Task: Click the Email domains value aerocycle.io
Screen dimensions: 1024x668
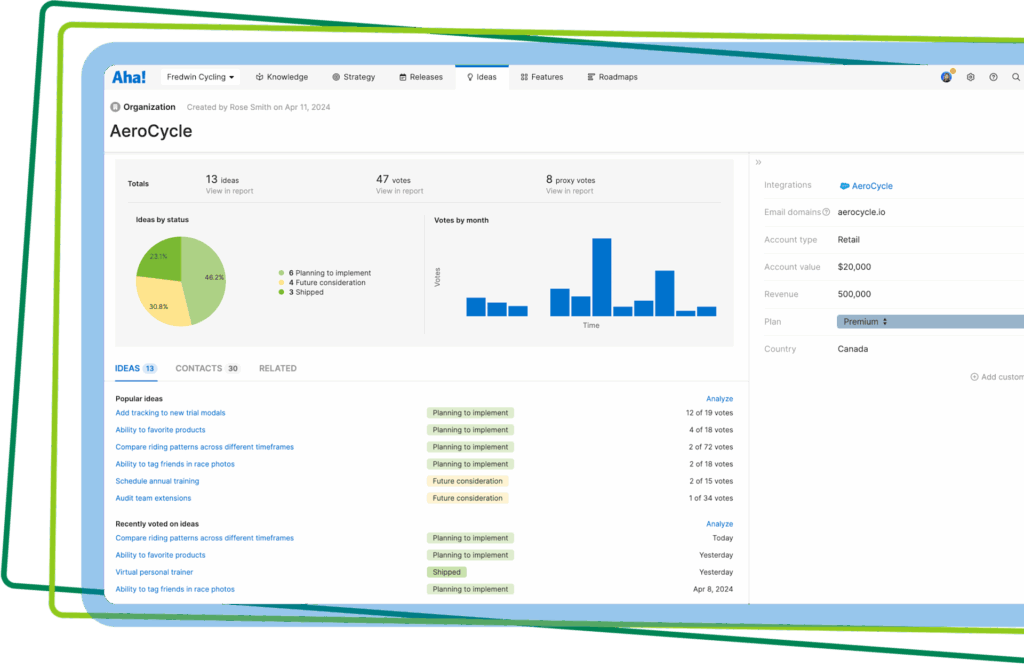Action: (861, 212)
